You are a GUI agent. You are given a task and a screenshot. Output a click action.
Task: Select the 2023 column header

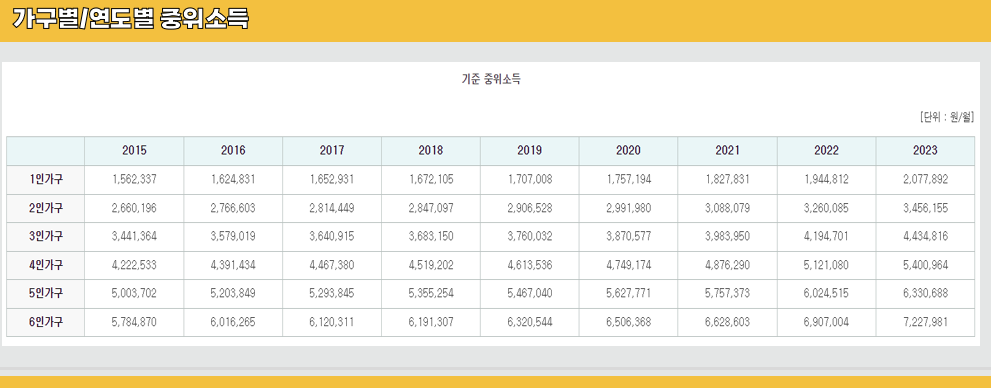pos(925,150)
